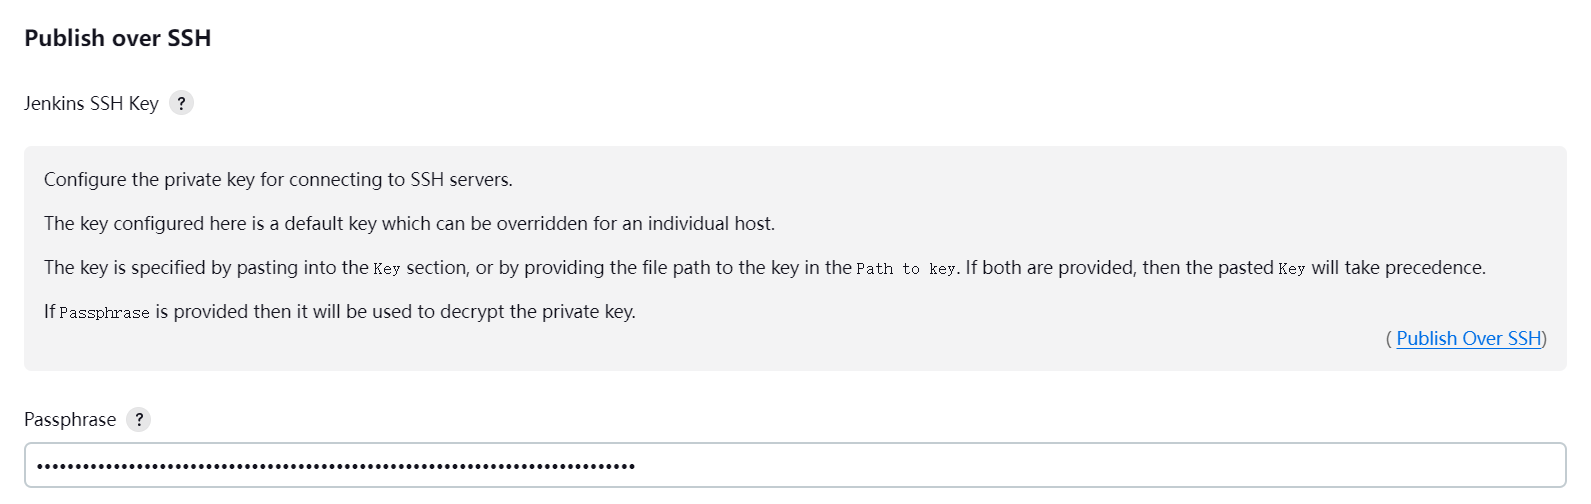Click the 'default key' overridden help sentence

(409, 224)
